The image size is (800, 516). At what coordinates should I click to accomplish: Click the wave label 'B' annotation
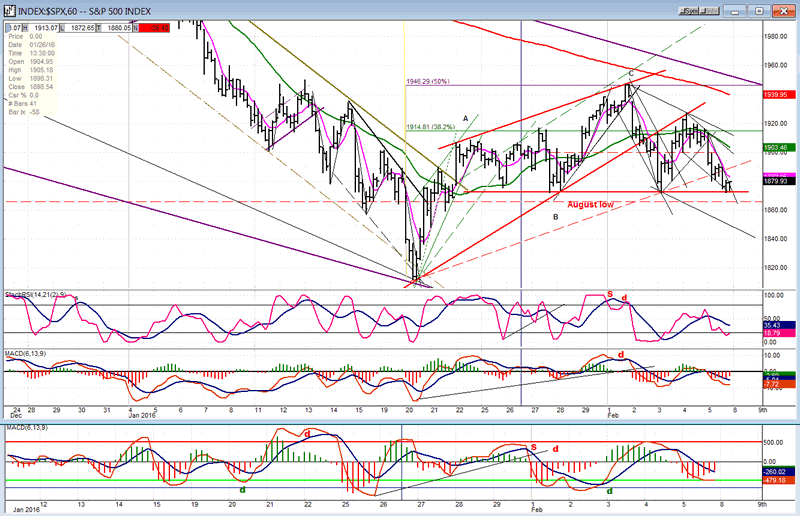[x=555, y=216]
